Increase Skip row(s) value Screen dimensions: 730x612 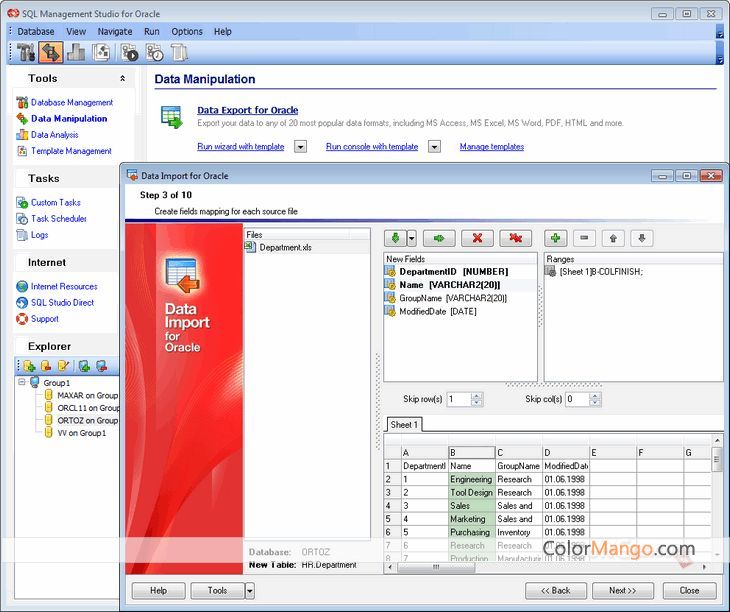477,396
